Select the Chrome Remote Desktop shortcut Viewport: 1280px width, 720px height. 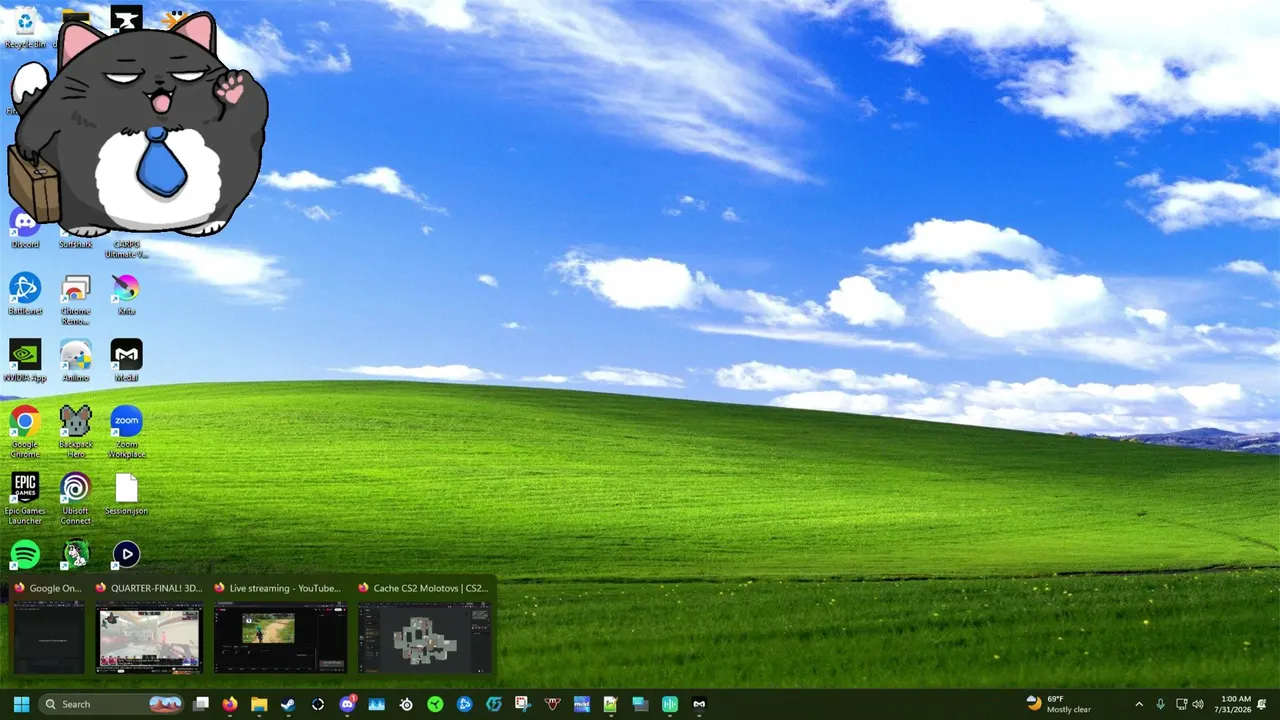tap(76, 299)
